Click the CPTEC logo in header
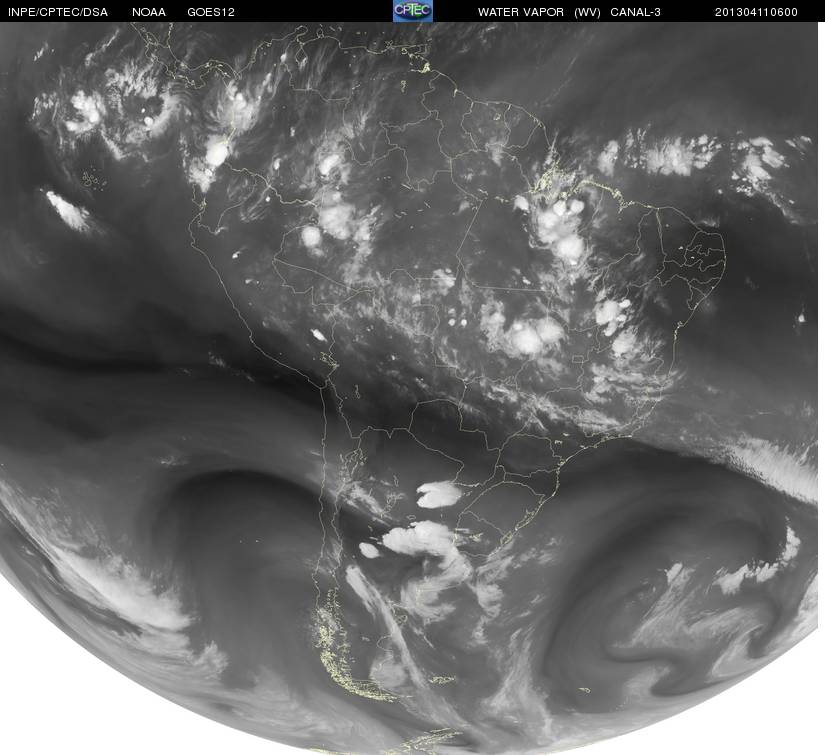This screenshot has height=755, width=825. pyautogui.click(x=413, y=11)
